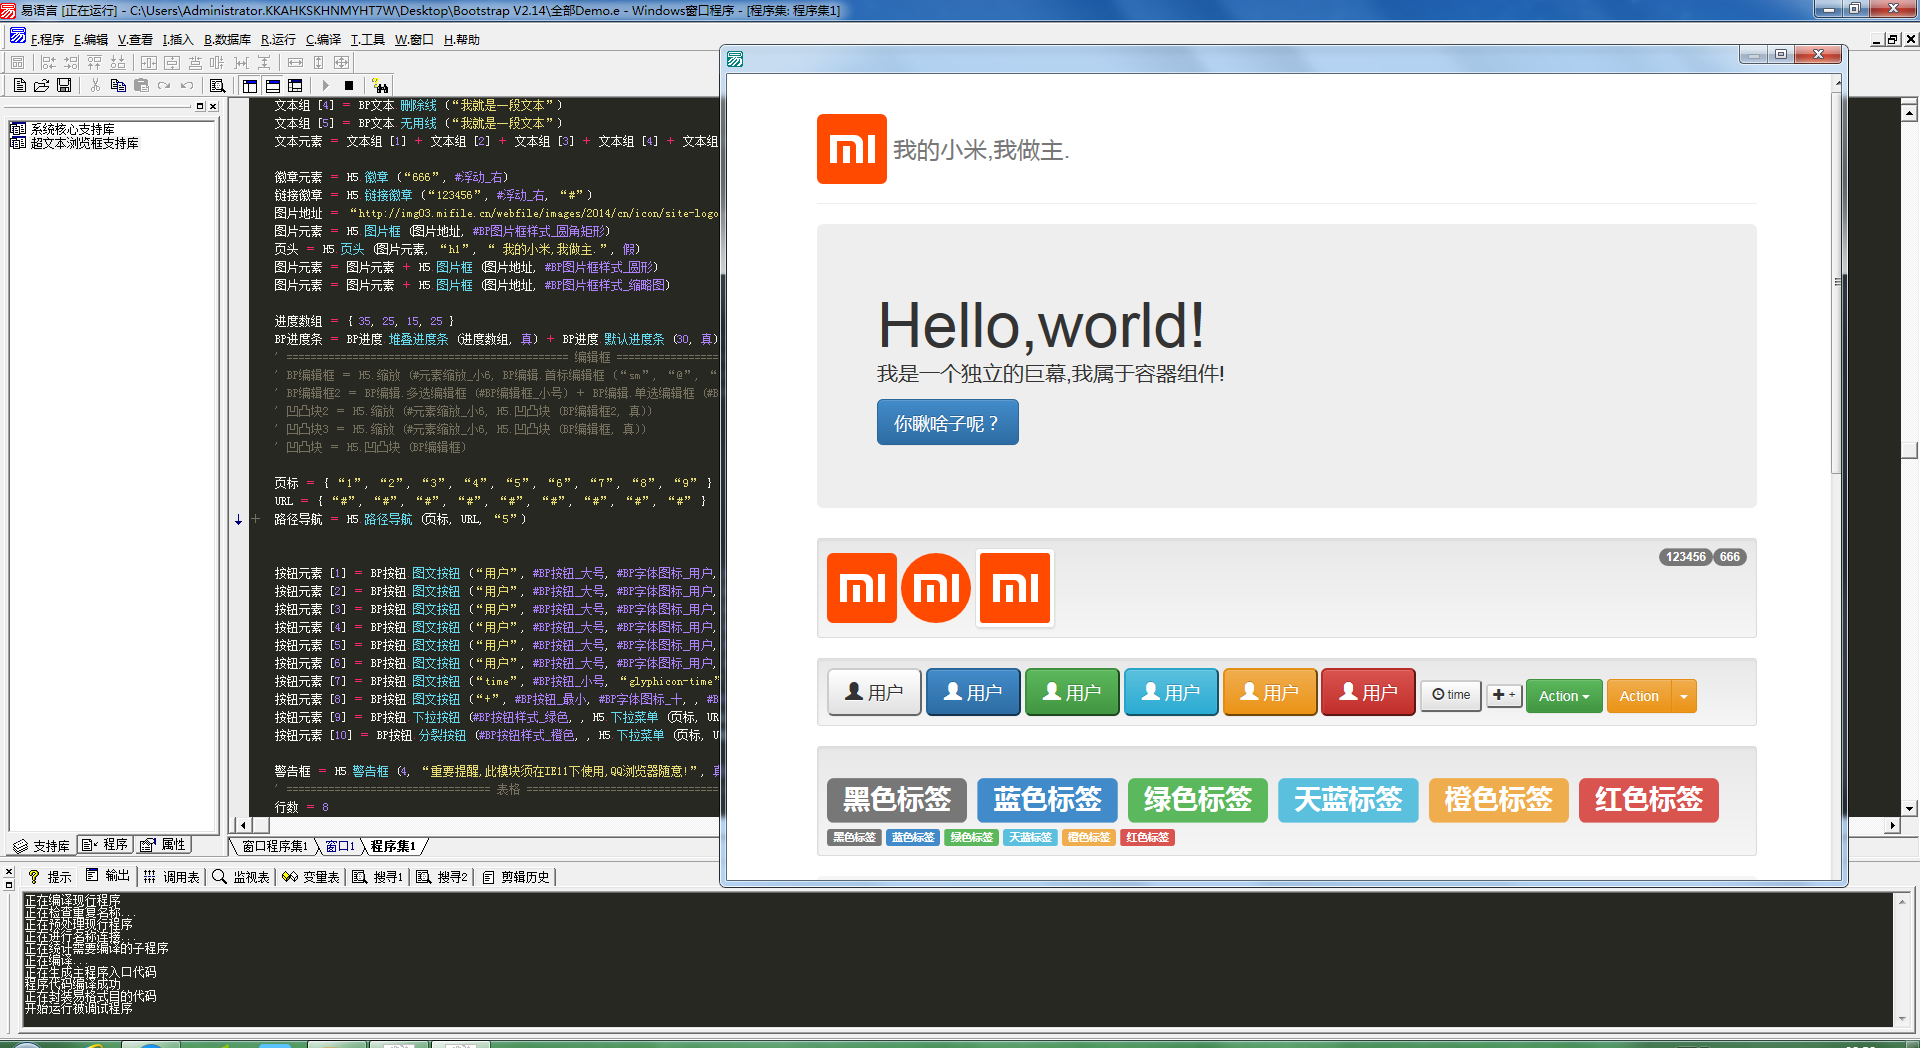
Task: Open the E.编辑 menu
Action: tap(91, 40)
